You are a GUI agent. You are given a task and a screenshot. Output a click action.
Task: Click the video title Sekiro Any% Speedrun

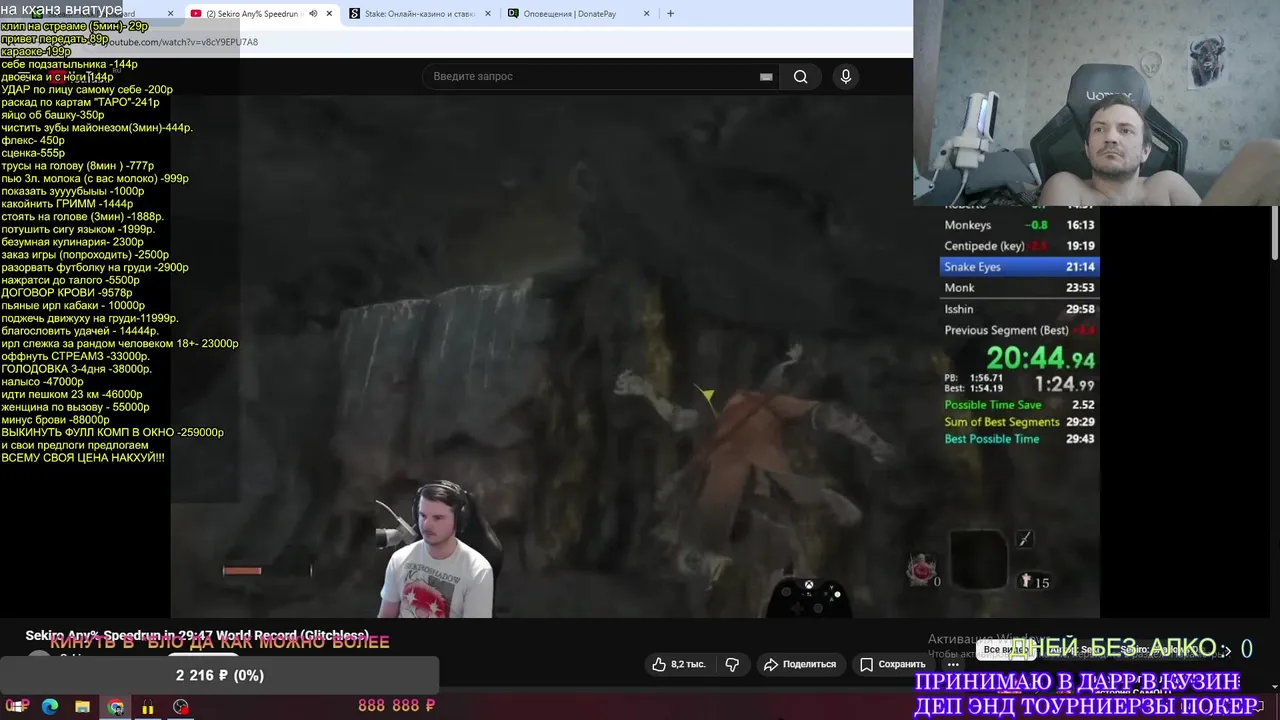[197, 635]
